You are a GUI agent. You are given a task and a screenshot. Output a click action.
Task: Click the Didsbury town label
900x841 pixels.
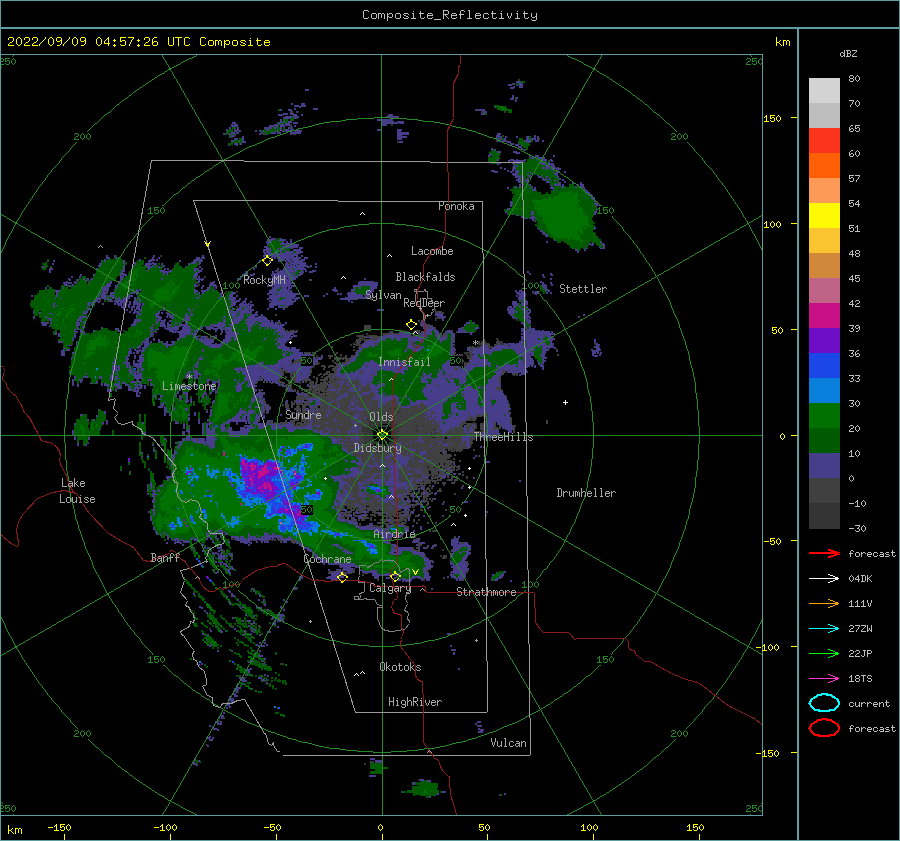tap(377, 448)
